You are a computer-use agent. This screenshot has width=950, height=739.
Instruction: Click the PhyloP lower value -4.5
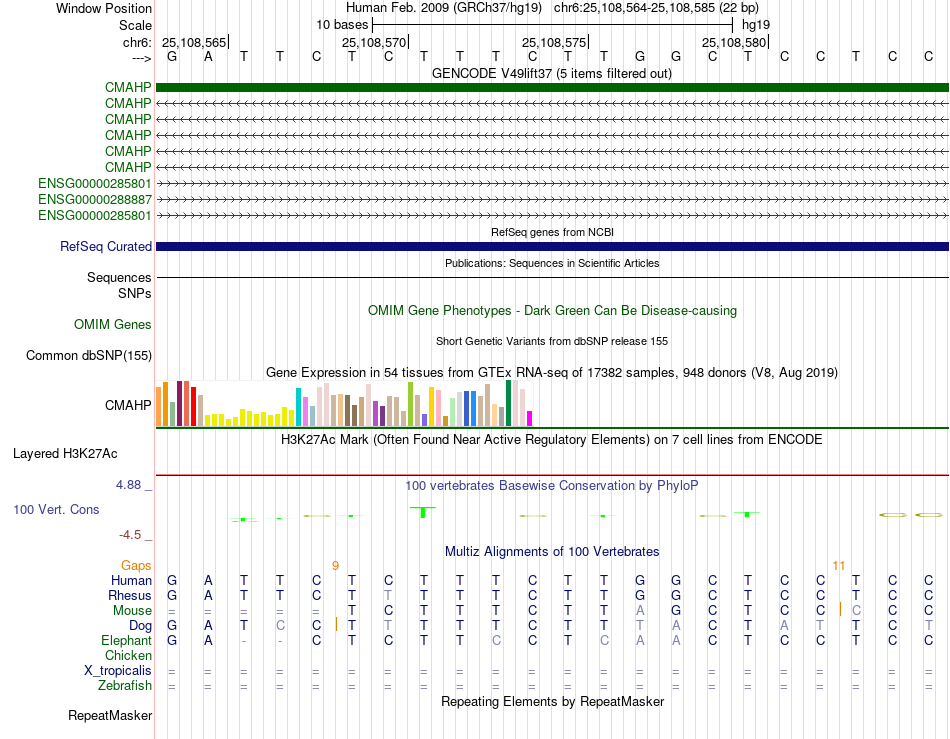click(130, 534)
